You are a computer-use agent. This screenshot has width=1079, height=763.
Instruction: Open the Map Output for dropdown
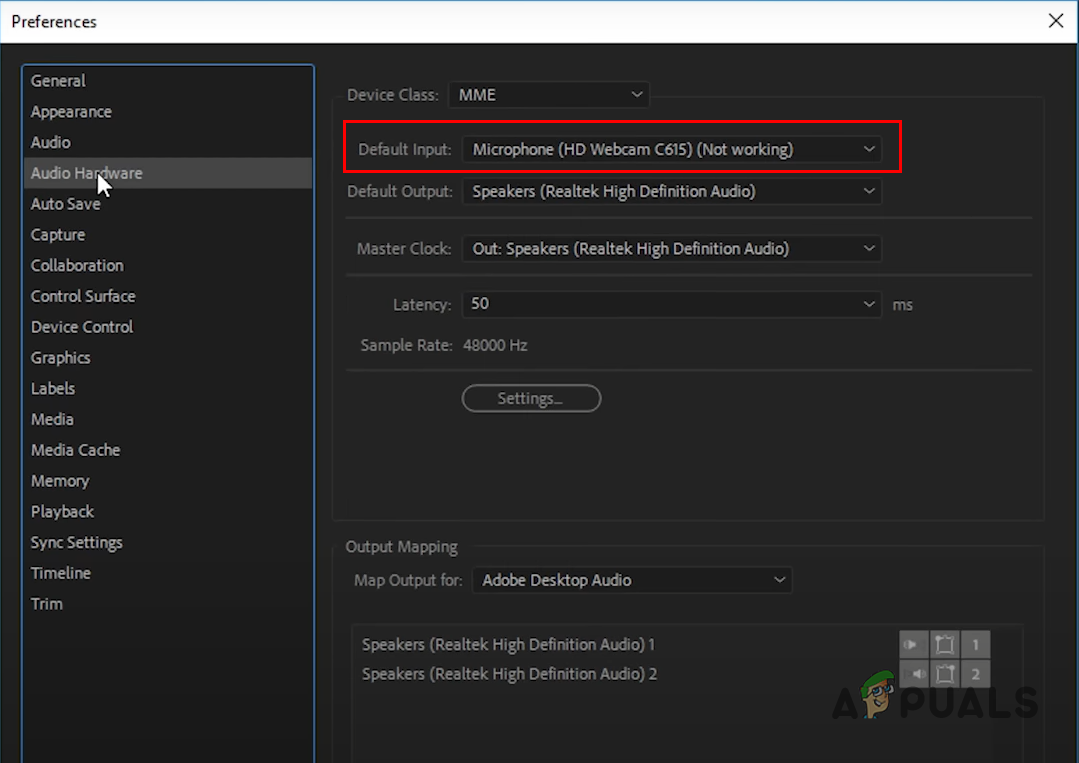(x=632, y=580)
